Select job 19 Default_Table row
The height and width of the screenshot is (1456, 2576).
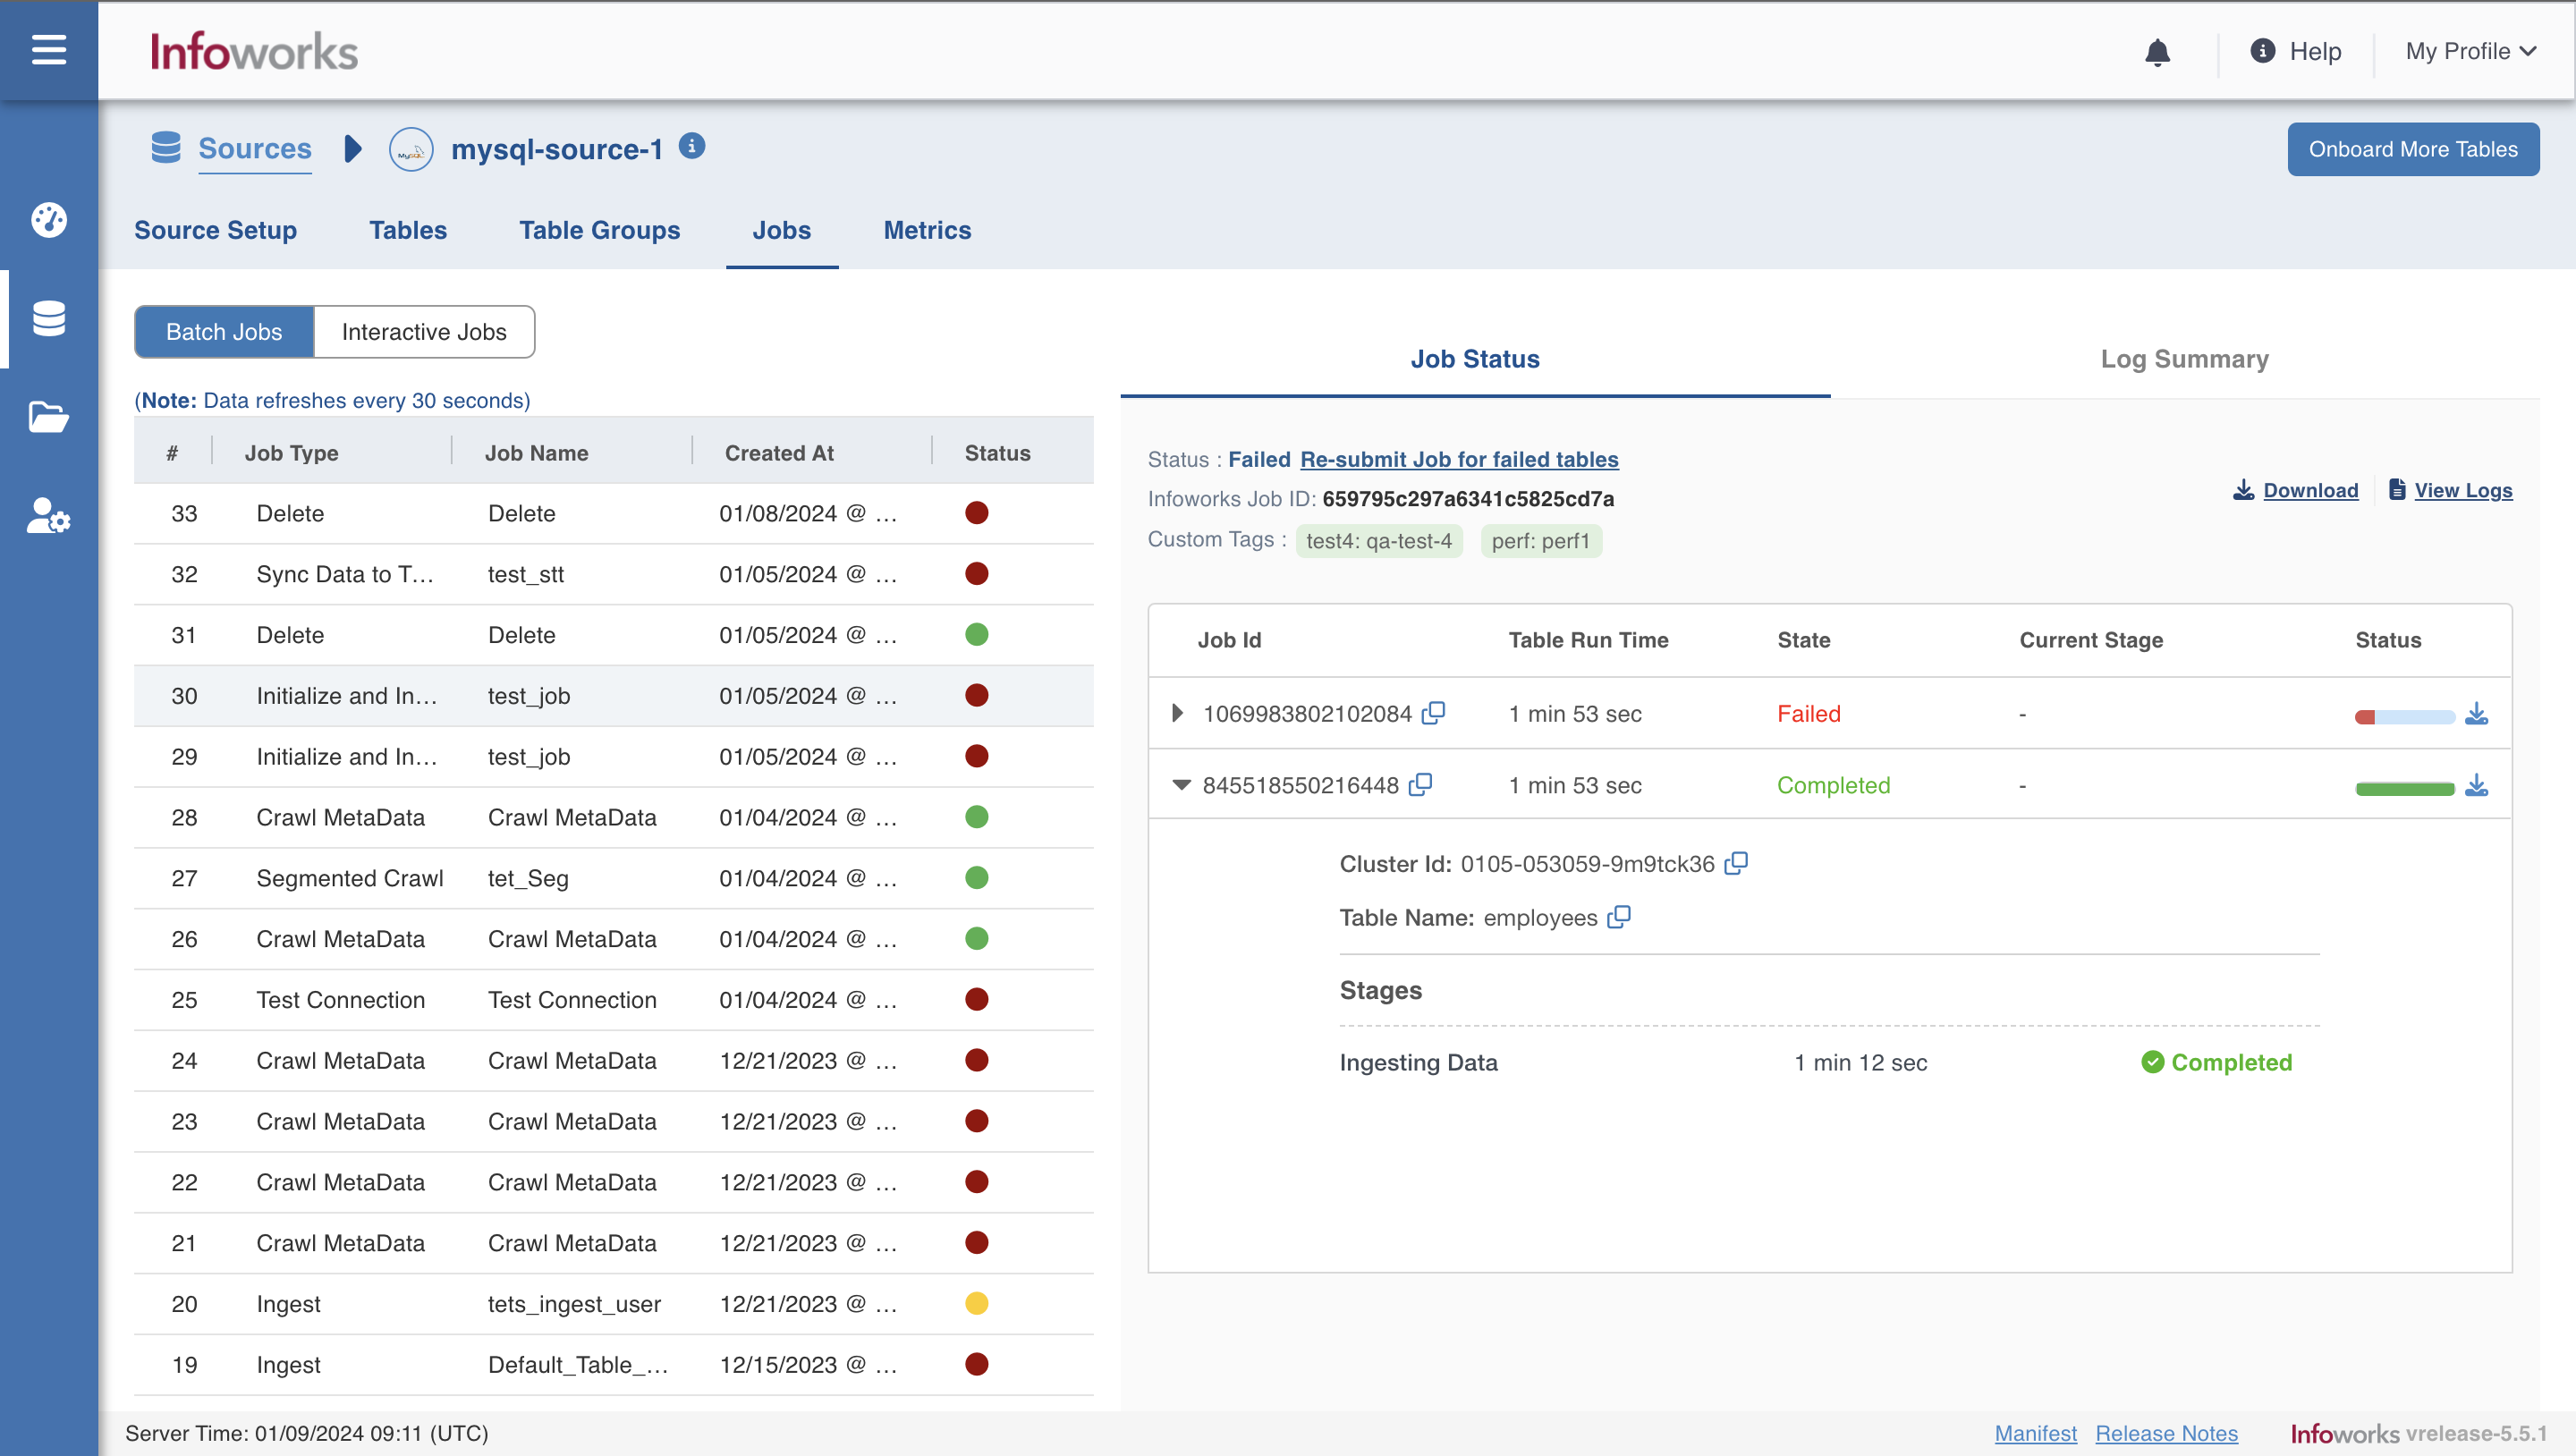pyautogui.click(x=613, y=1364)
